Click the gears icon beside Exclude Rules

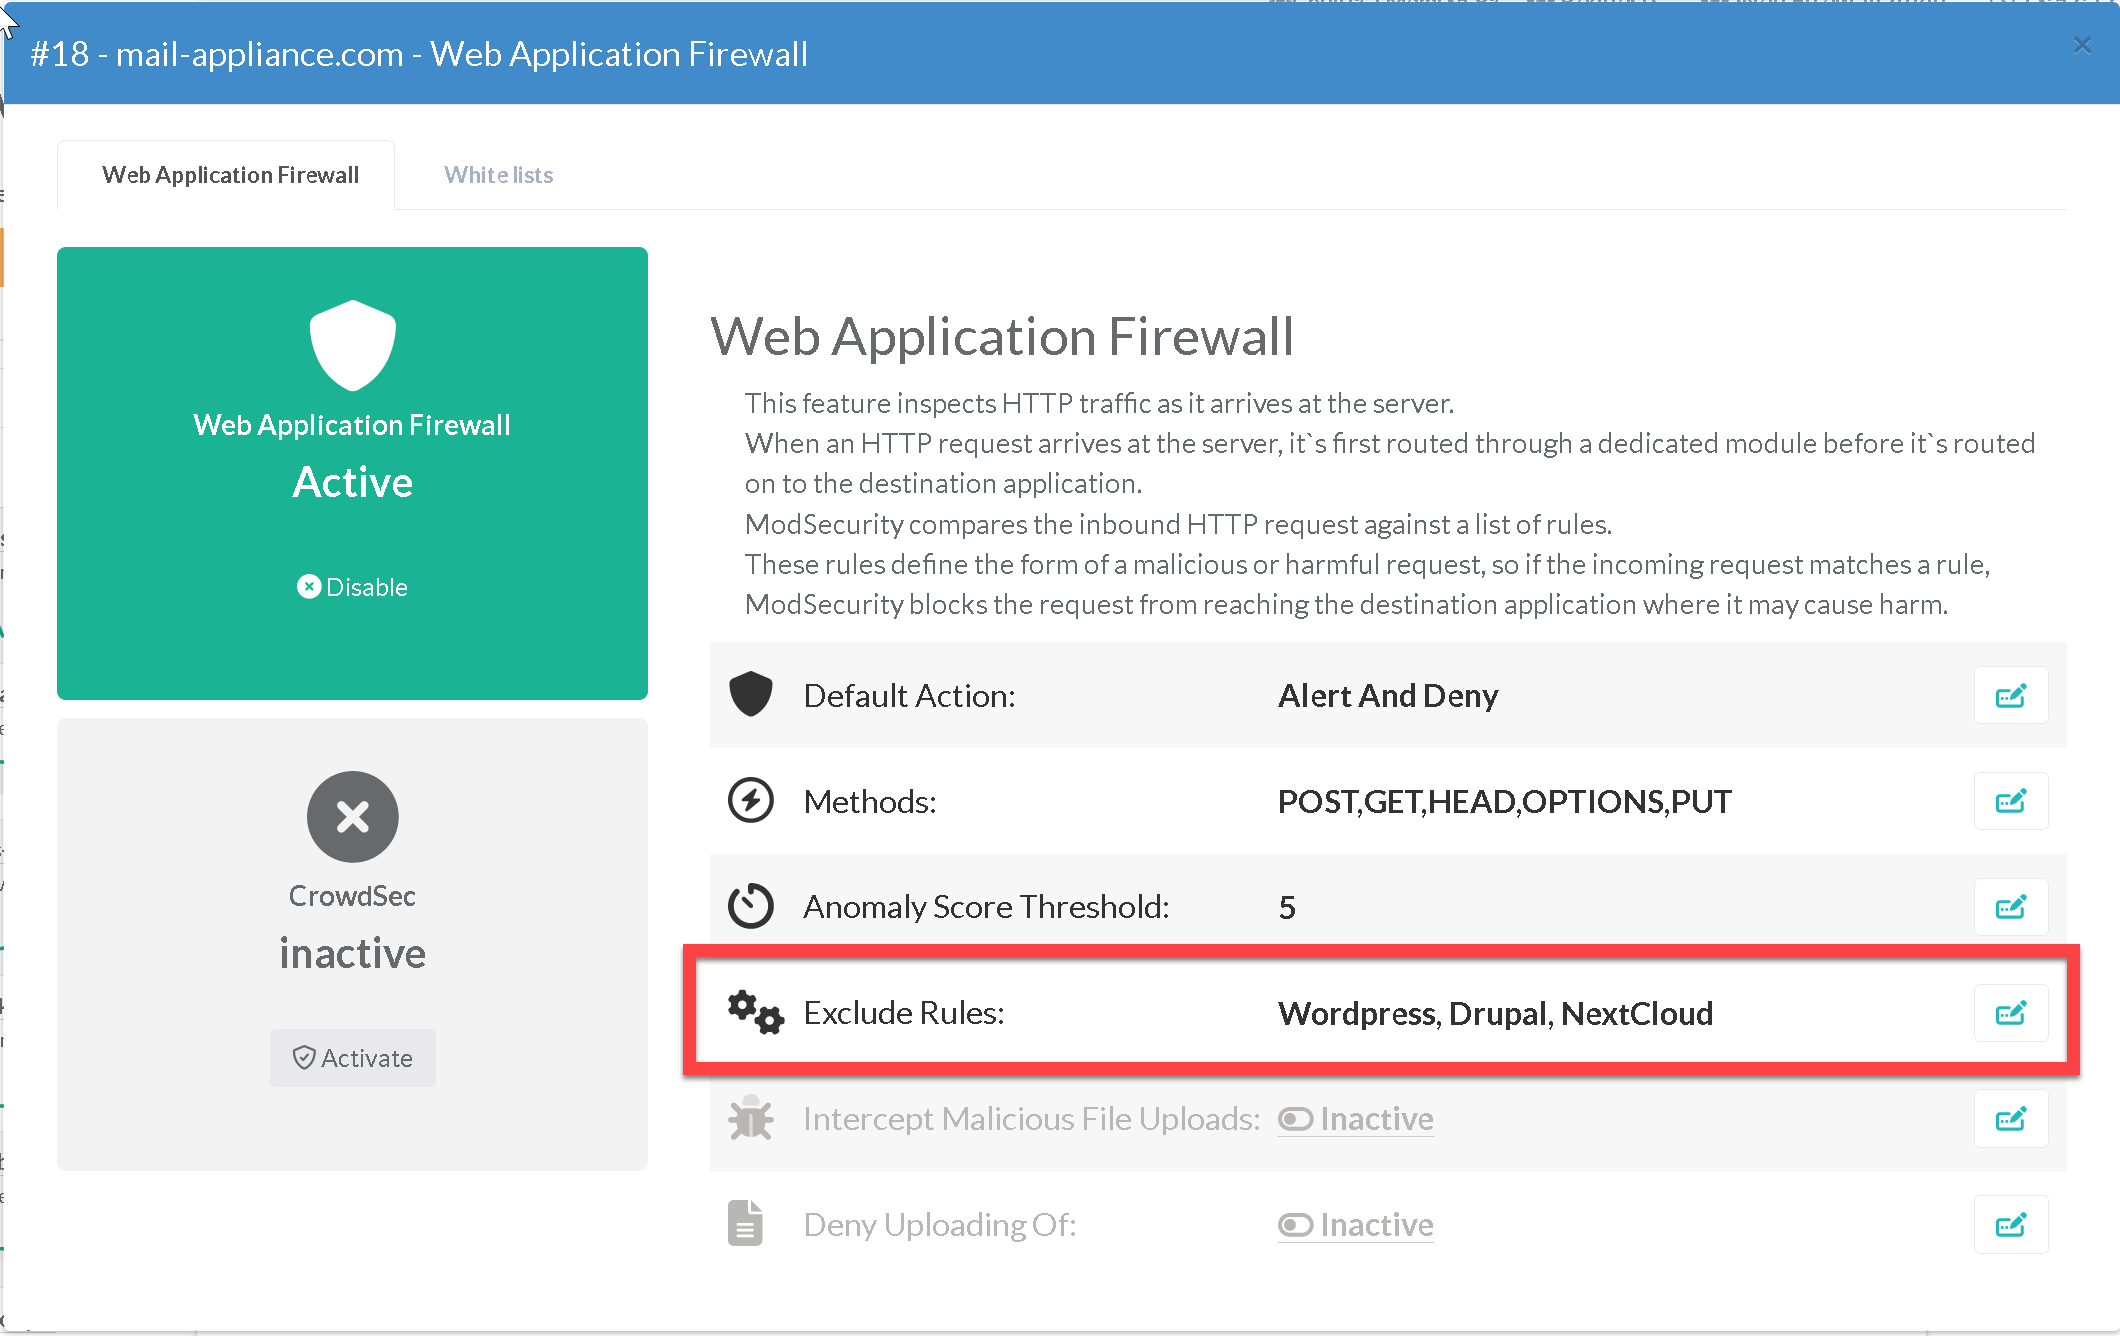[x=755, y=1013]
